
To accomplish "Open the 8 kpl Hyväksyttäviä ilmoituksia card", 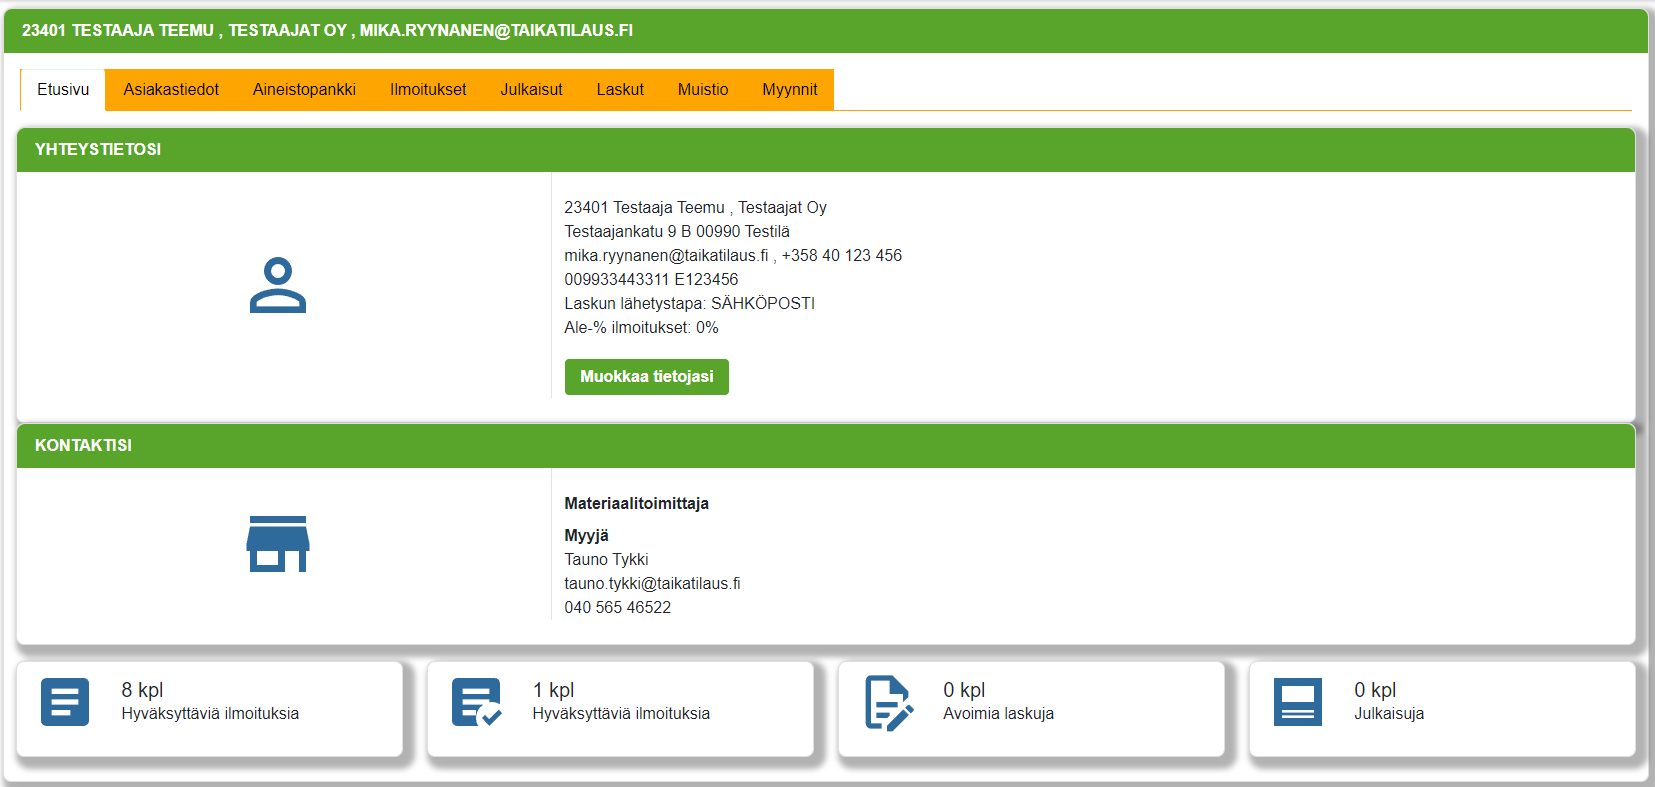I will pyautogui.click(x=210, y=709).
